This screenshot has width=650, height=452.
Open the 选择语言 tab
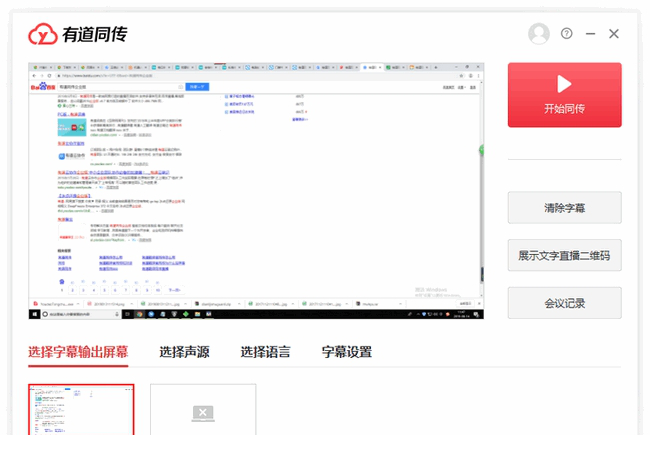point(265,352)
